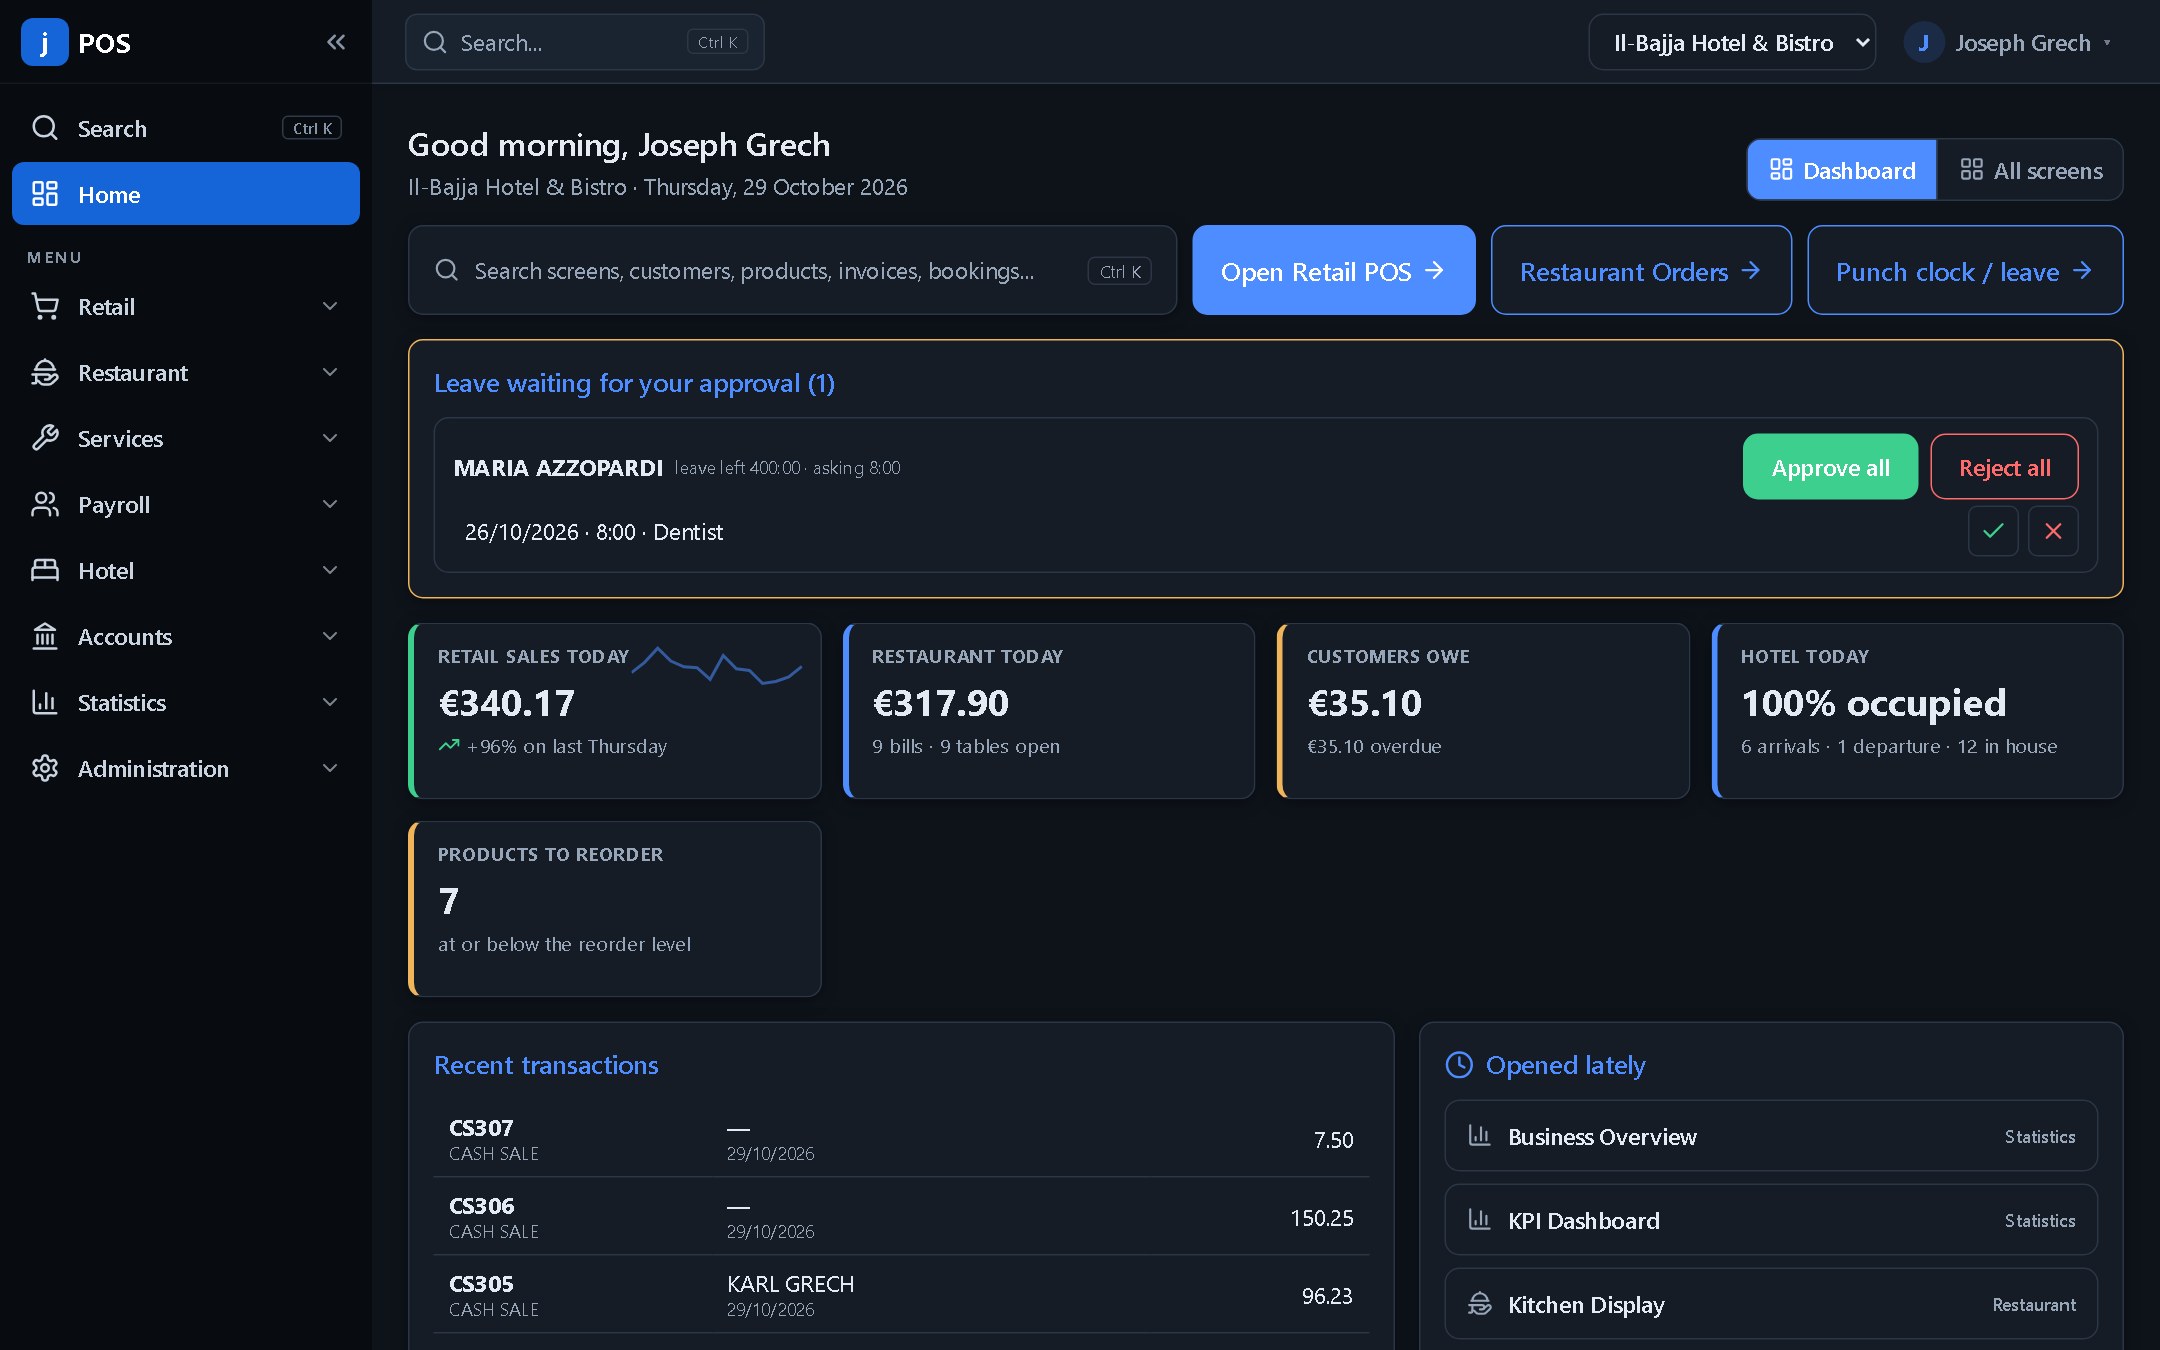Switch to the Dashboard tab
The width and height of the screenshot is (2160, 1350).
pos(1842,170)
